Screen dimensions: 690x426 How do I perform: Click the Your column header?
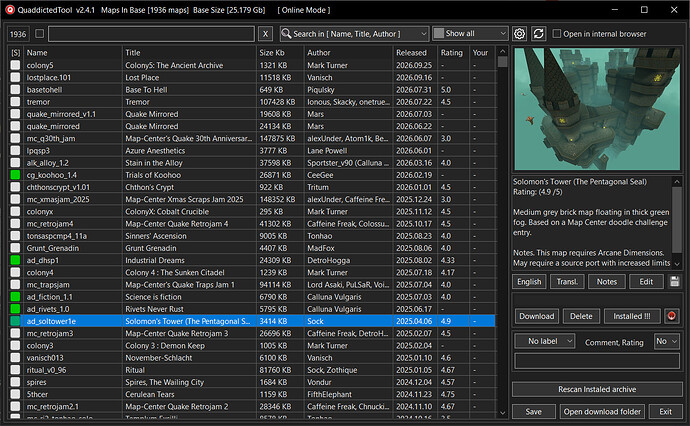coord(482,52)
